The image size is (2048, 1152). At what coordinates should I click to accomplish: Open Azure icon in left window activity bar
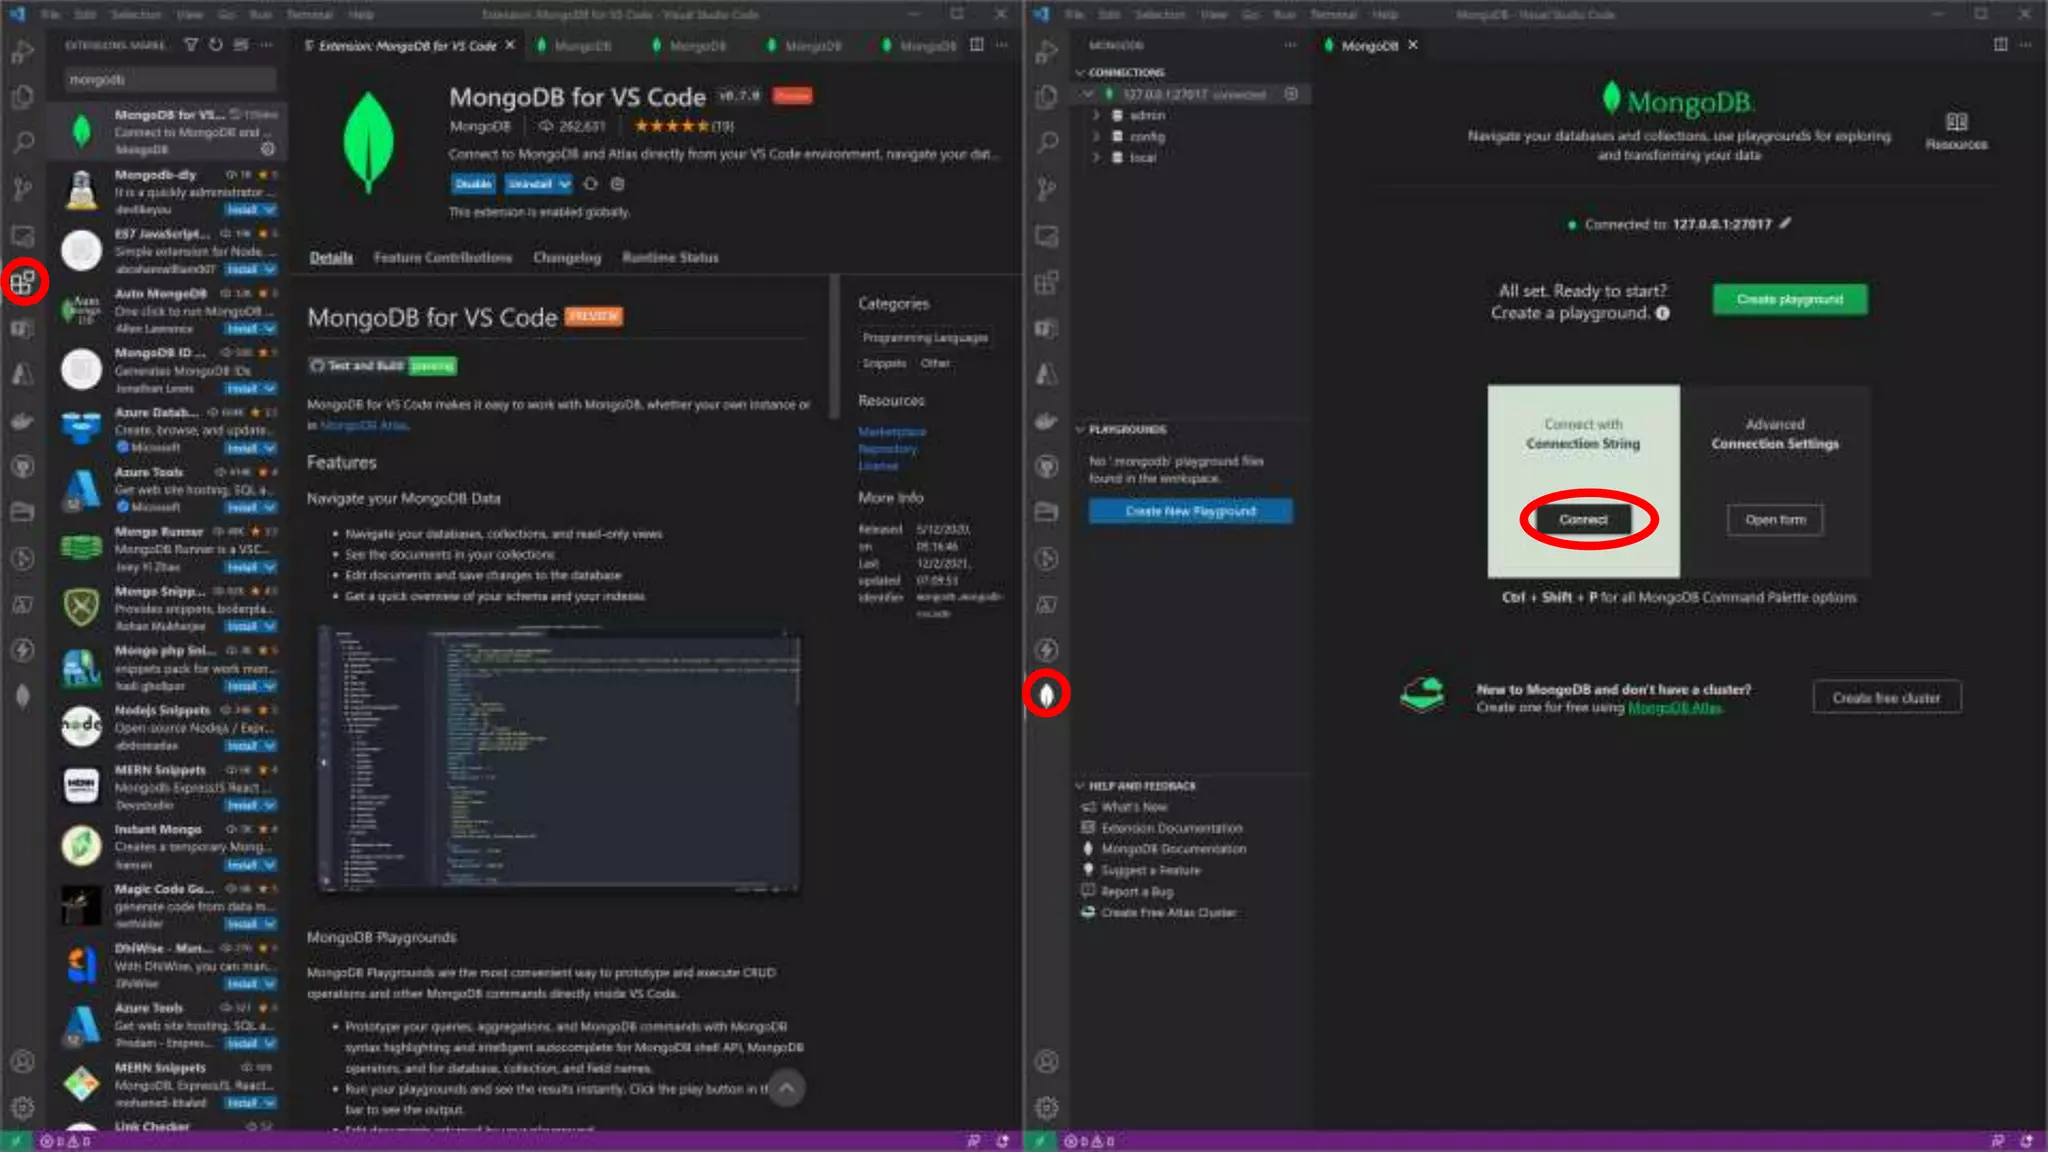[22, 374]
